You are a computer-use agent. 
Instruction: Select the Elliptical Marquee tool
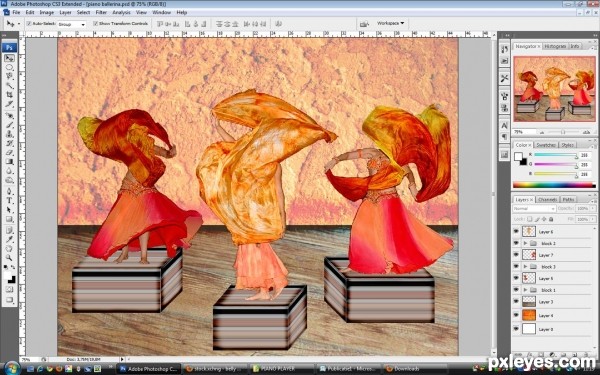point(9,67)
